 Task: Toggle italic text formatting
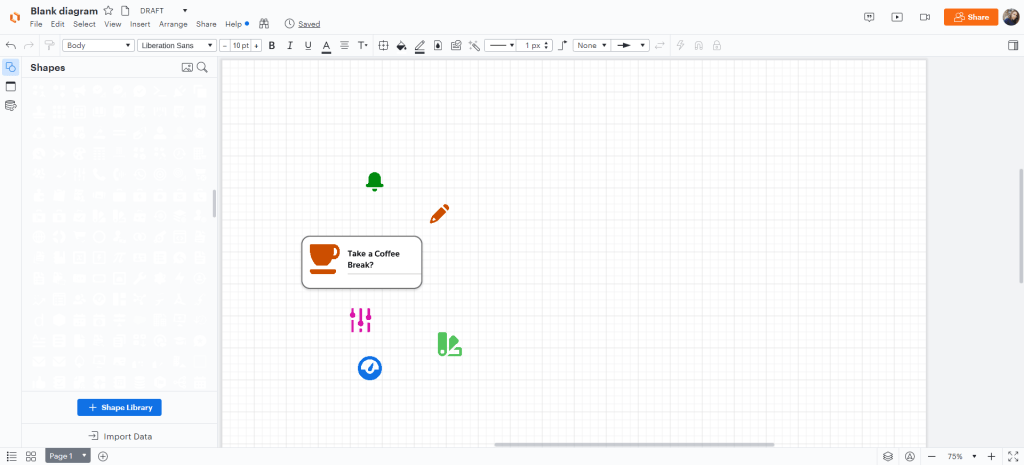290,45
